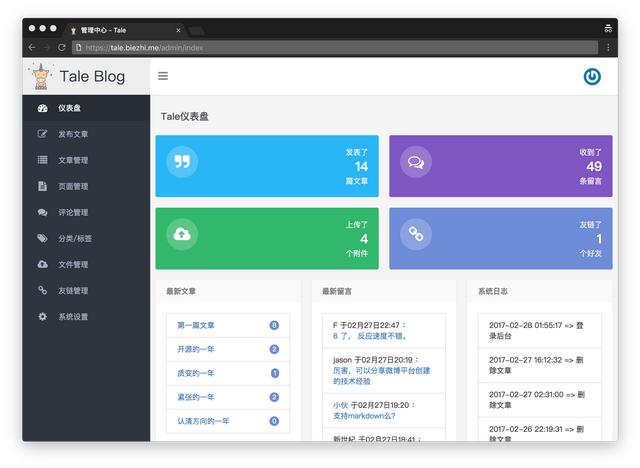Click the 最新留言 panel heading
The height and width of the screenshot is (468, 640).
[337, 291]
